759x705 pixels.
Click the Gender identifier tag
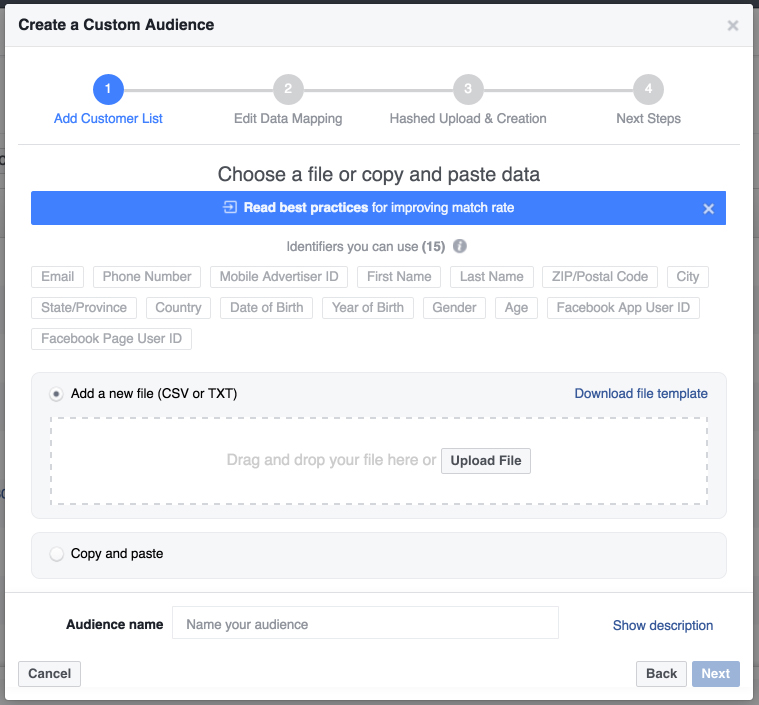(x=455, y=307)
